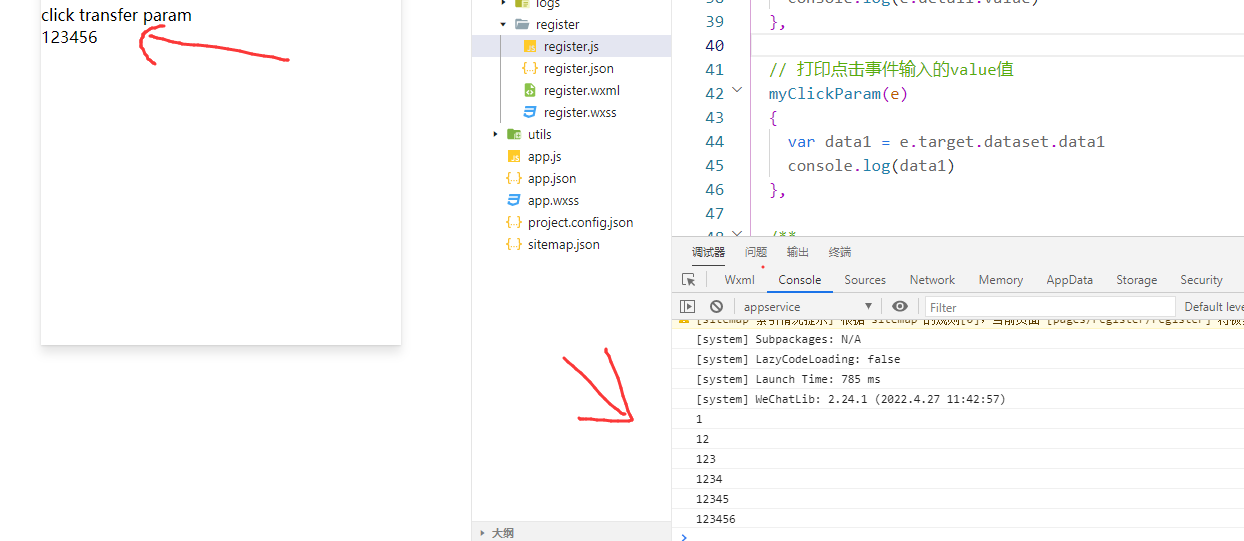
Task: Click the var data1 code line
Action: point(946,142)
